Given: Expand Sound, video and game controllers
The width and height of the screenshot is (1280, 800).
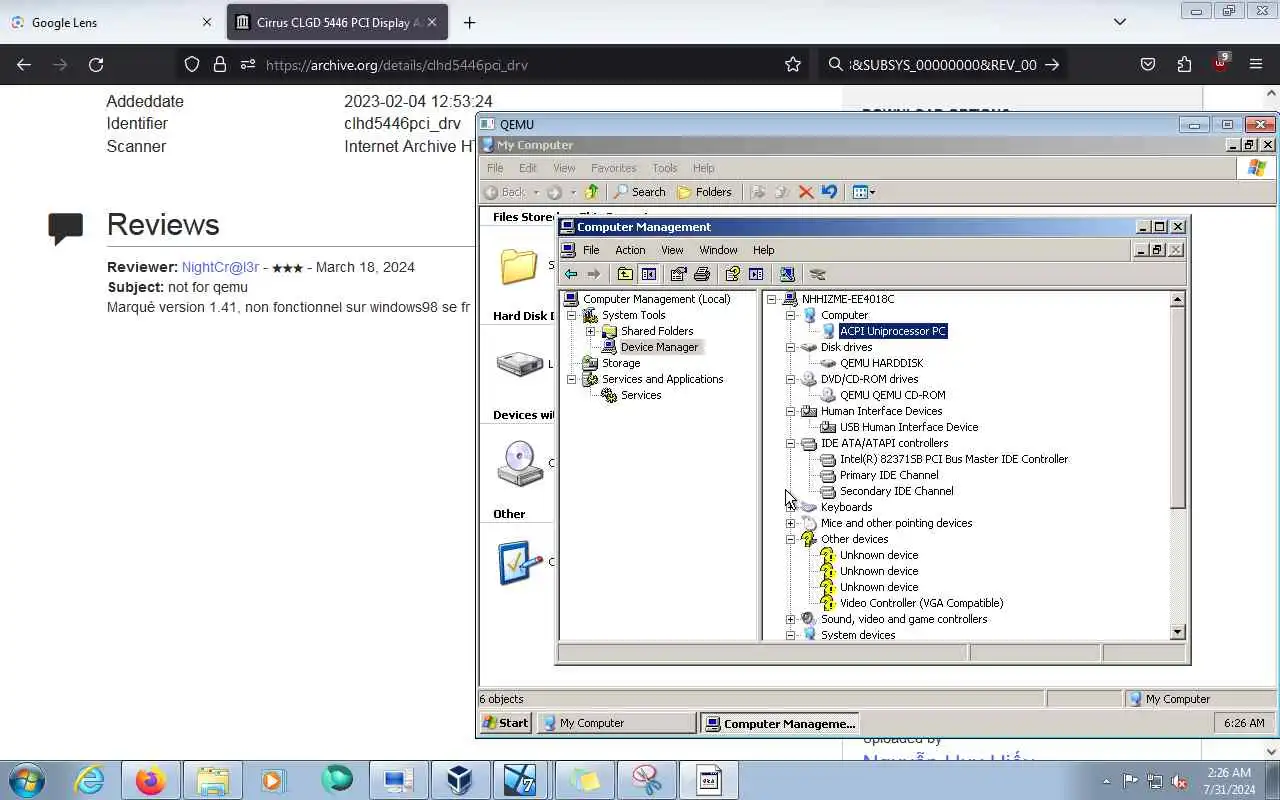Looking at the screenshot, I should [x=790, y=619].
